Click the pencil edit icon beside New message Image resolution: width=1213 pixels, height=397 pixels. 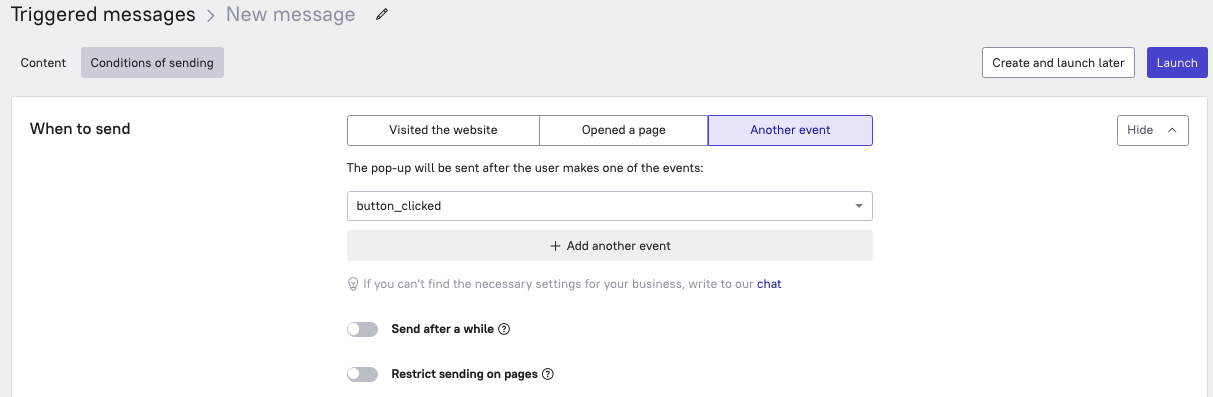click(382, 15)
